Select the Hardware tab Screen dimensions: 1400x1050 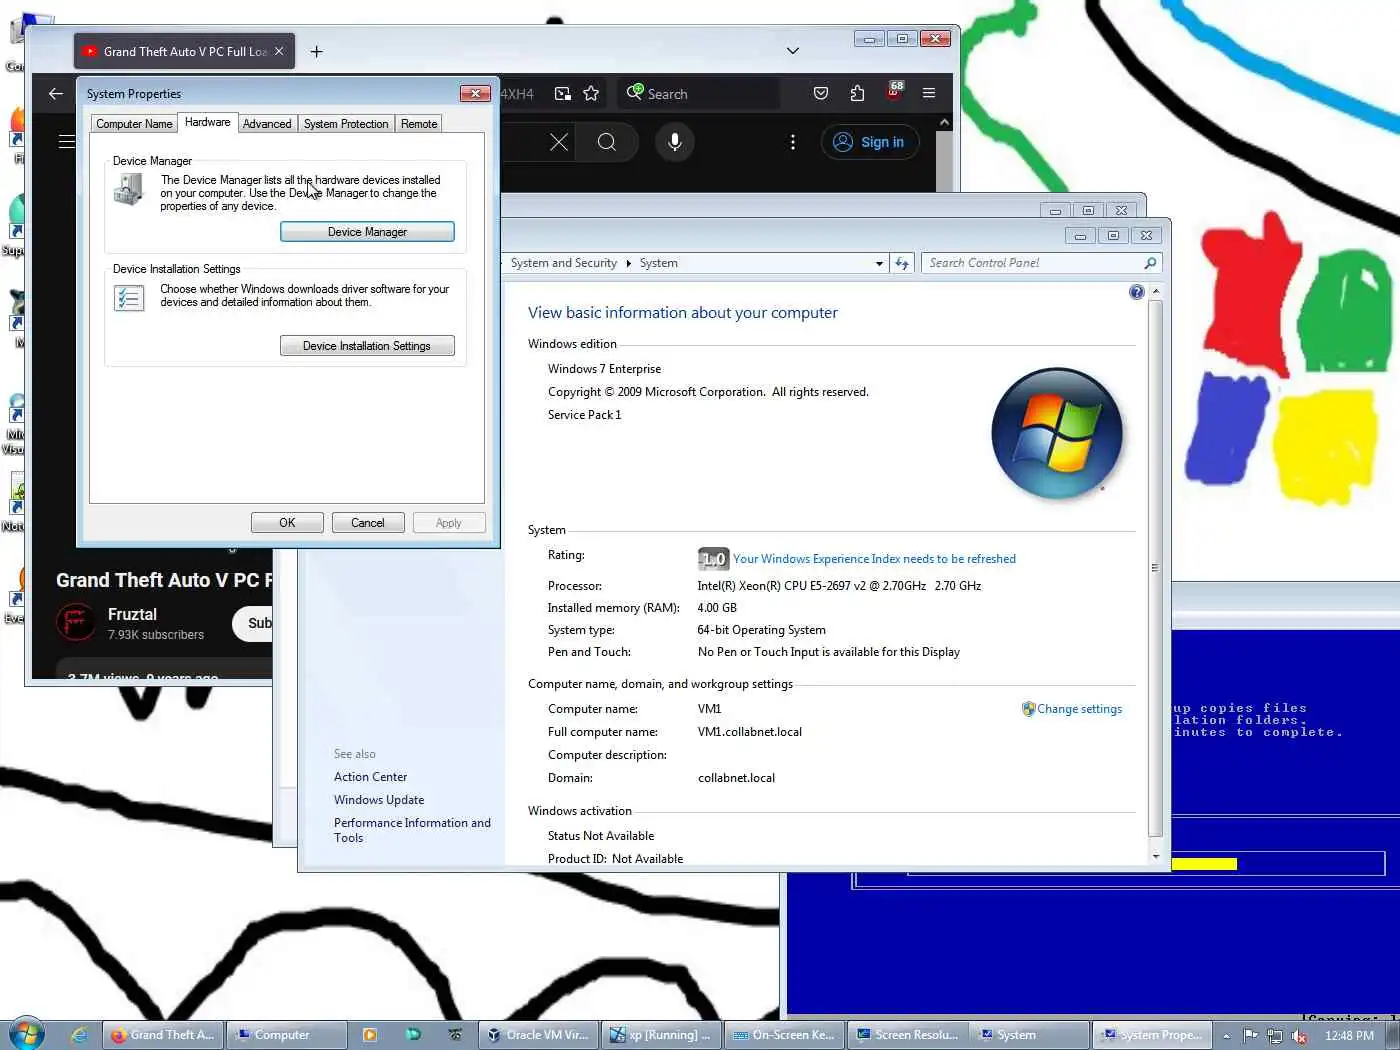pyautogui.click(x=208, y=122)
